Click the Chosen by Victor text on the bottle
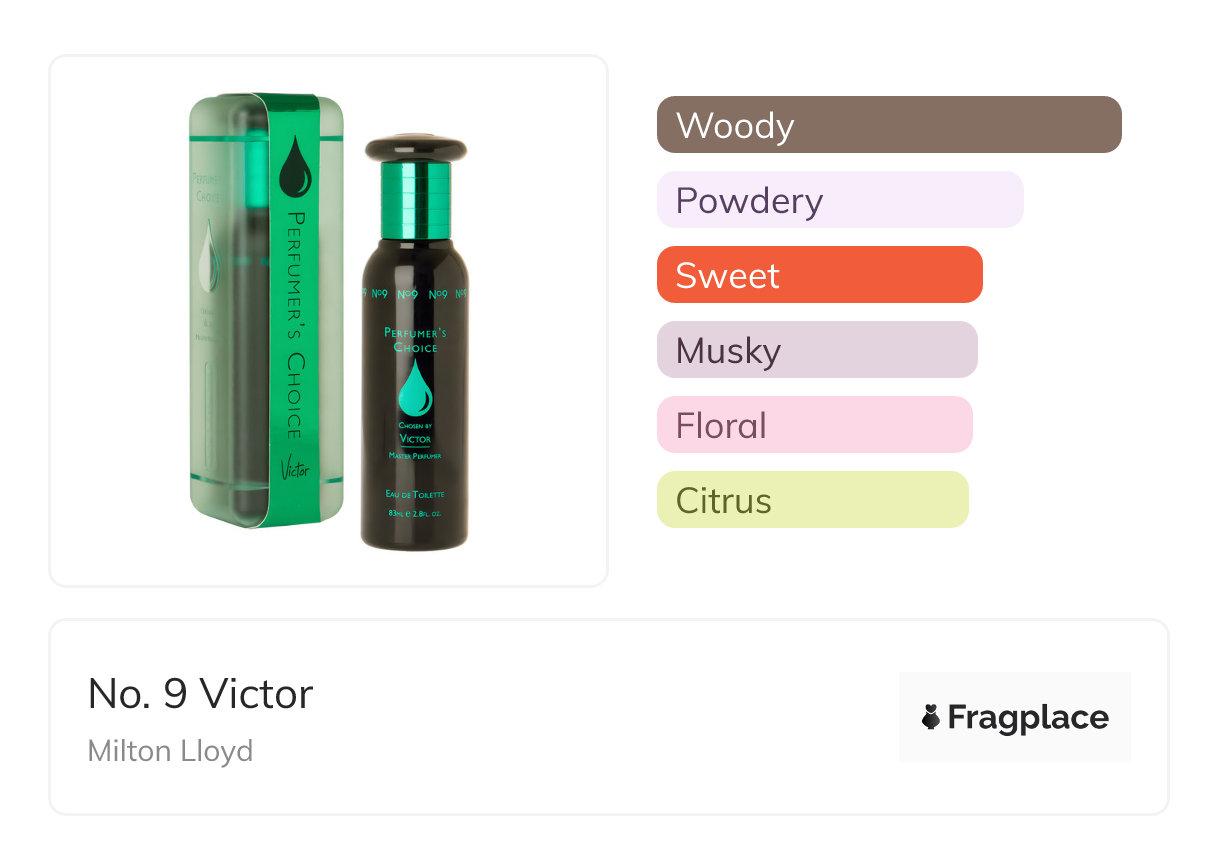The width and height of the screenshot is (1218, 864). 414,431
